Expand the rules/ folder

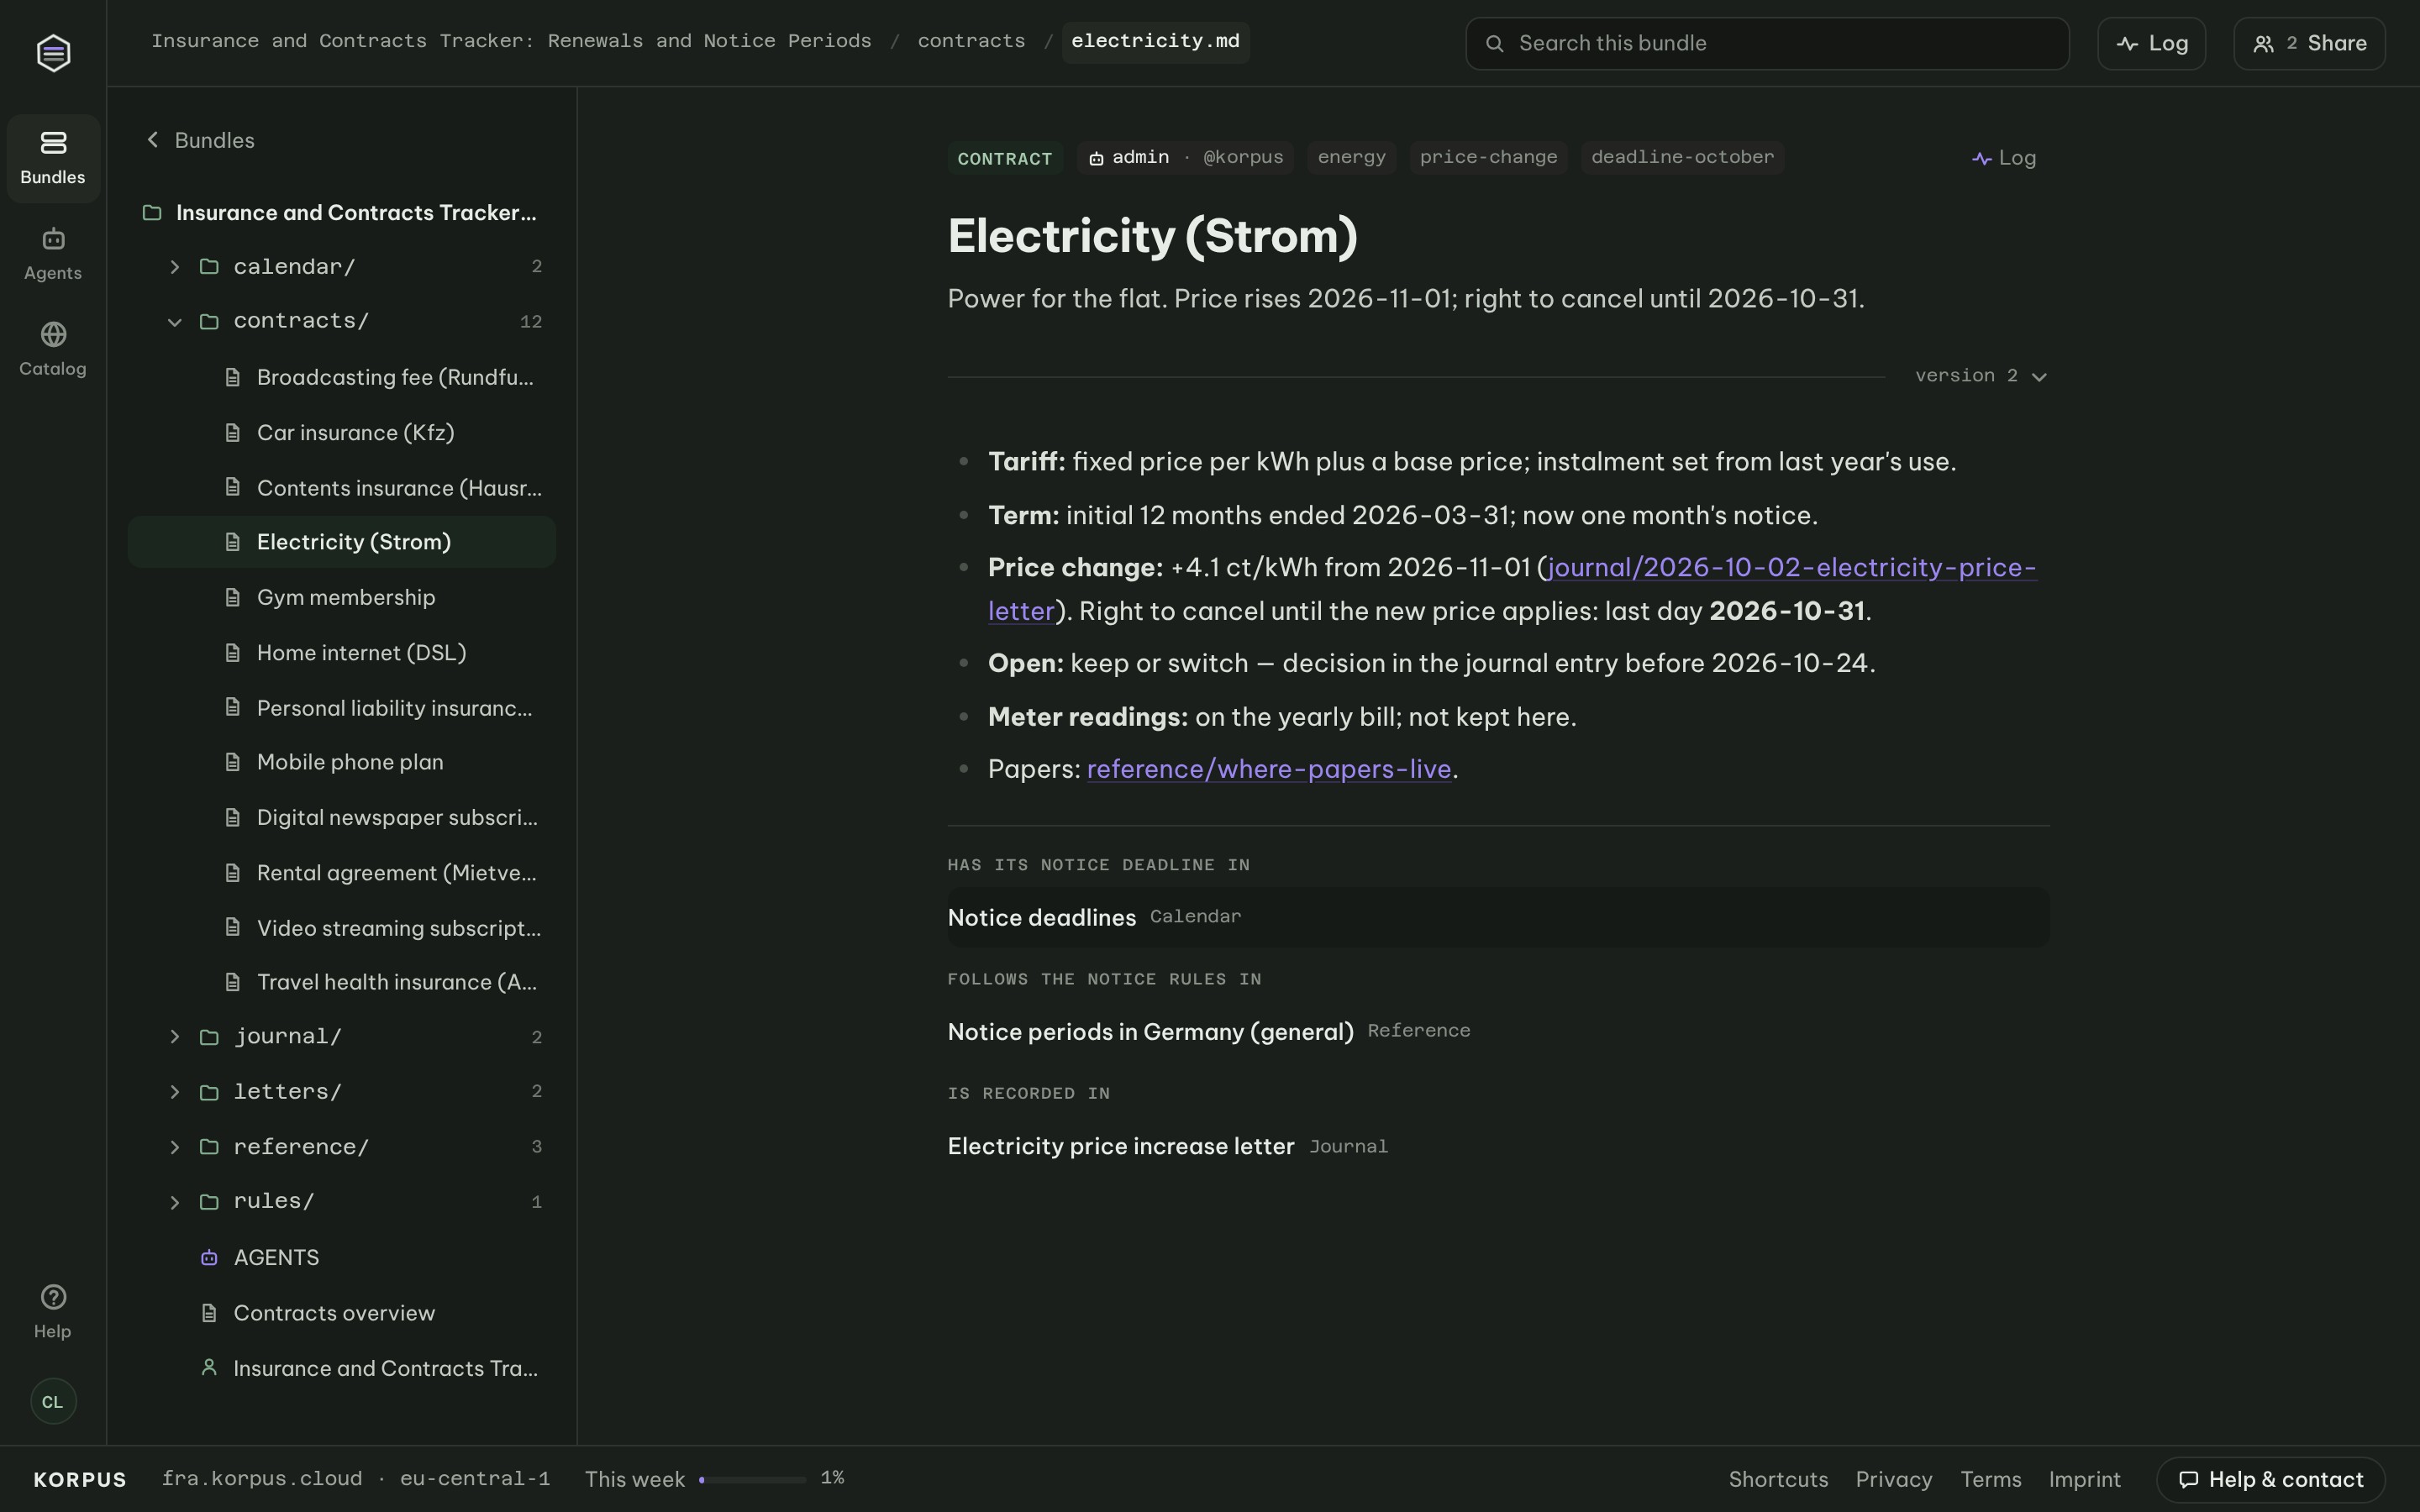(342, 1201)
